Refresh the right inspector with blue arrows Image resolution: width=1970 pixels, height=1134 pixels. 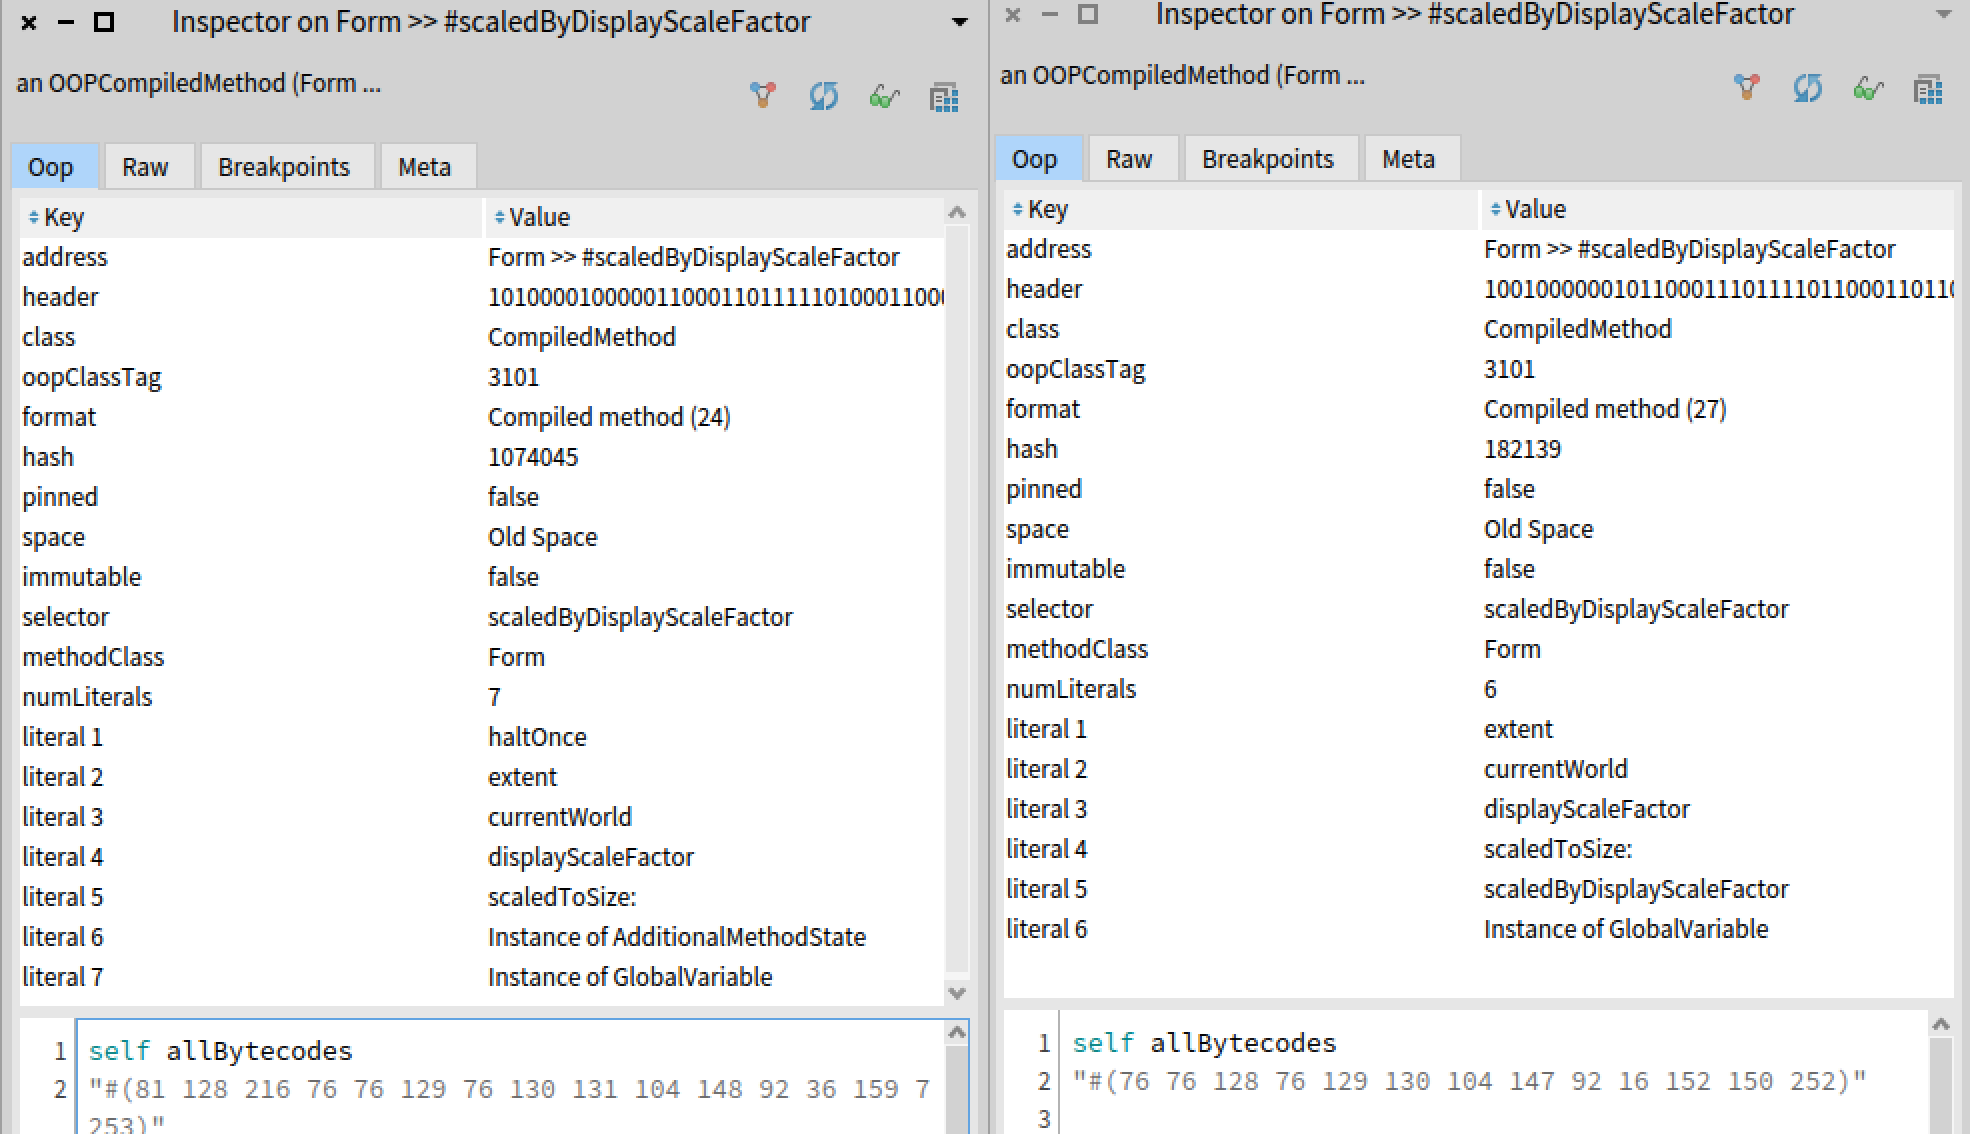pyautogui.click(x=1807, y=88)
